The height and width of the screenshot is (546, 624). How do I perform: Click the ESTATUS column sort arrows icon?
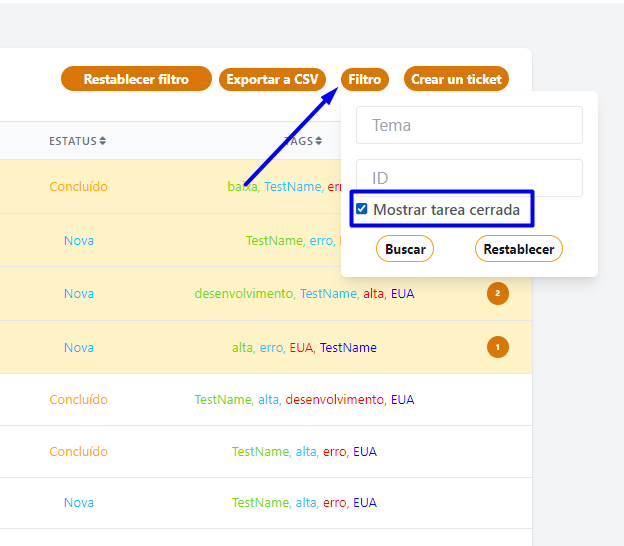[x=102, y=141]
